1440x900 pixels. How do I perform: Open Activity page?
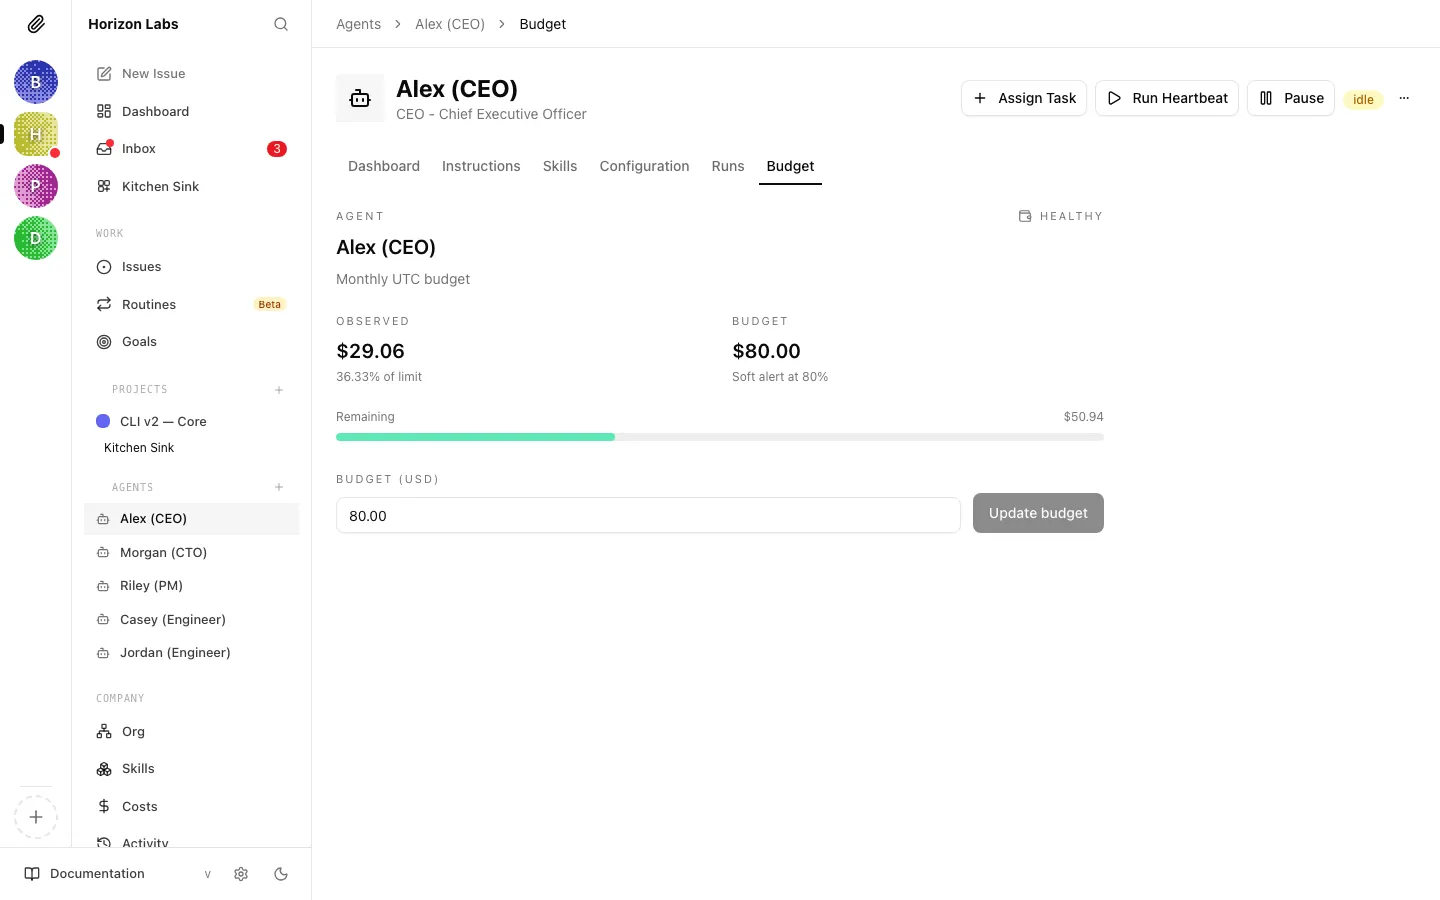point(191,841)
